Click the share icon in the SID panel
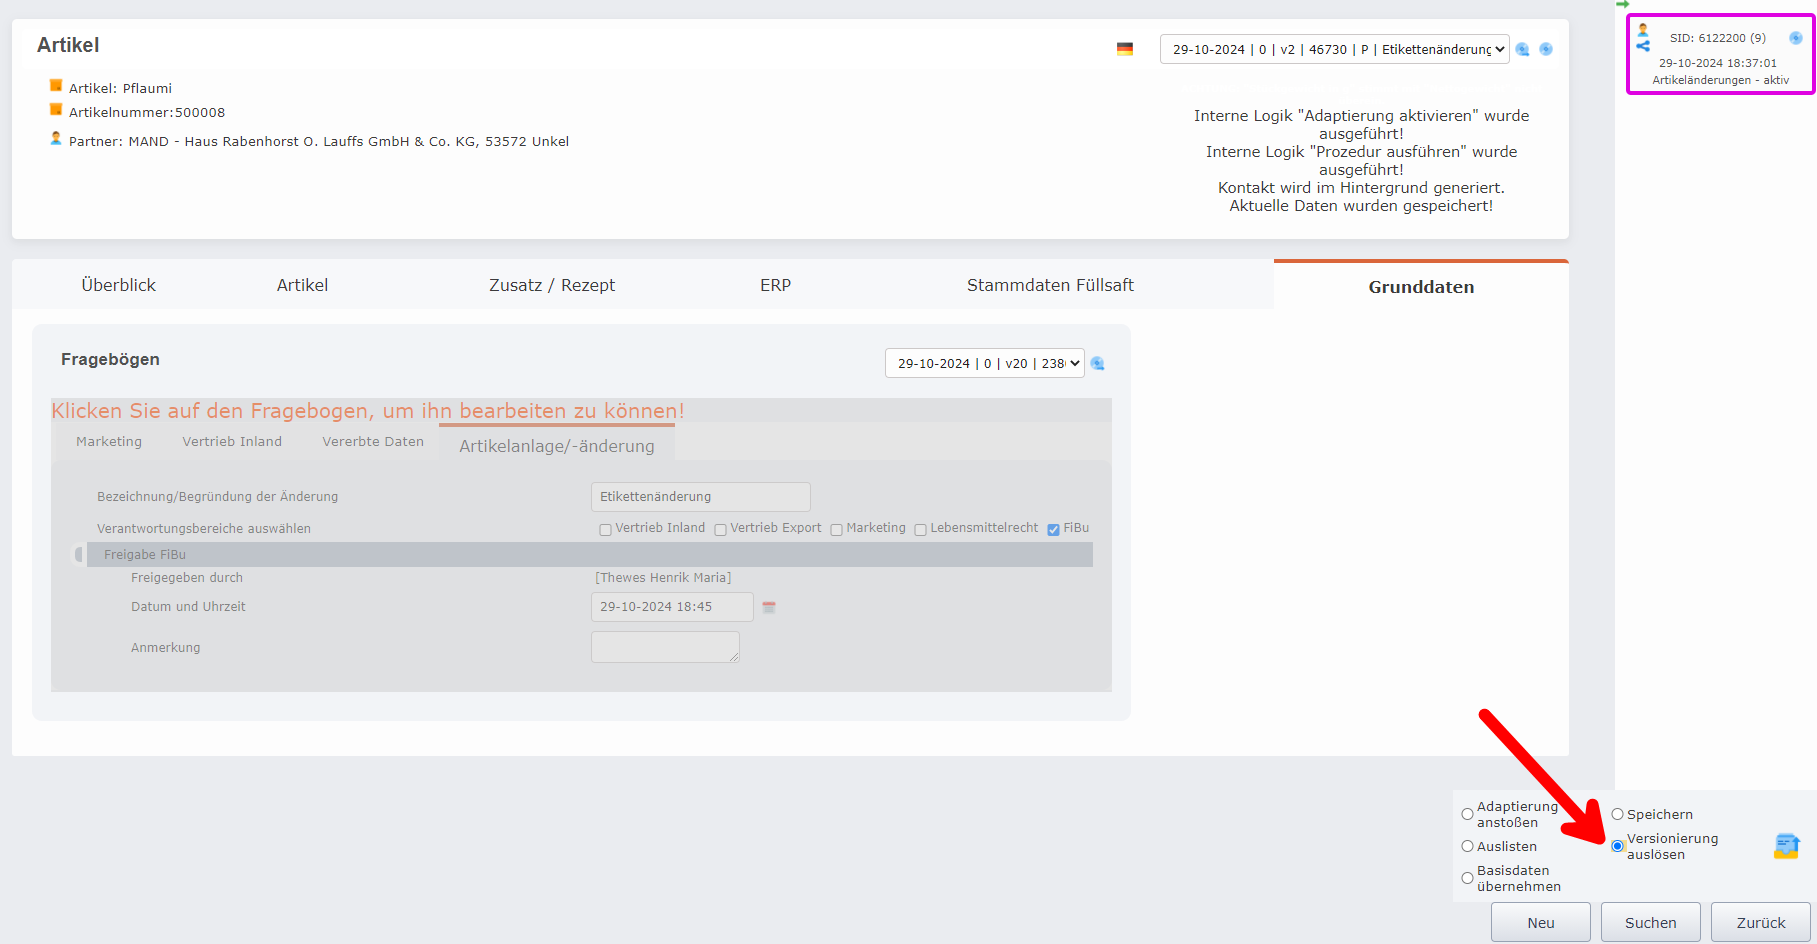This screenshot has height=944, width=1817. (1643, 44)
